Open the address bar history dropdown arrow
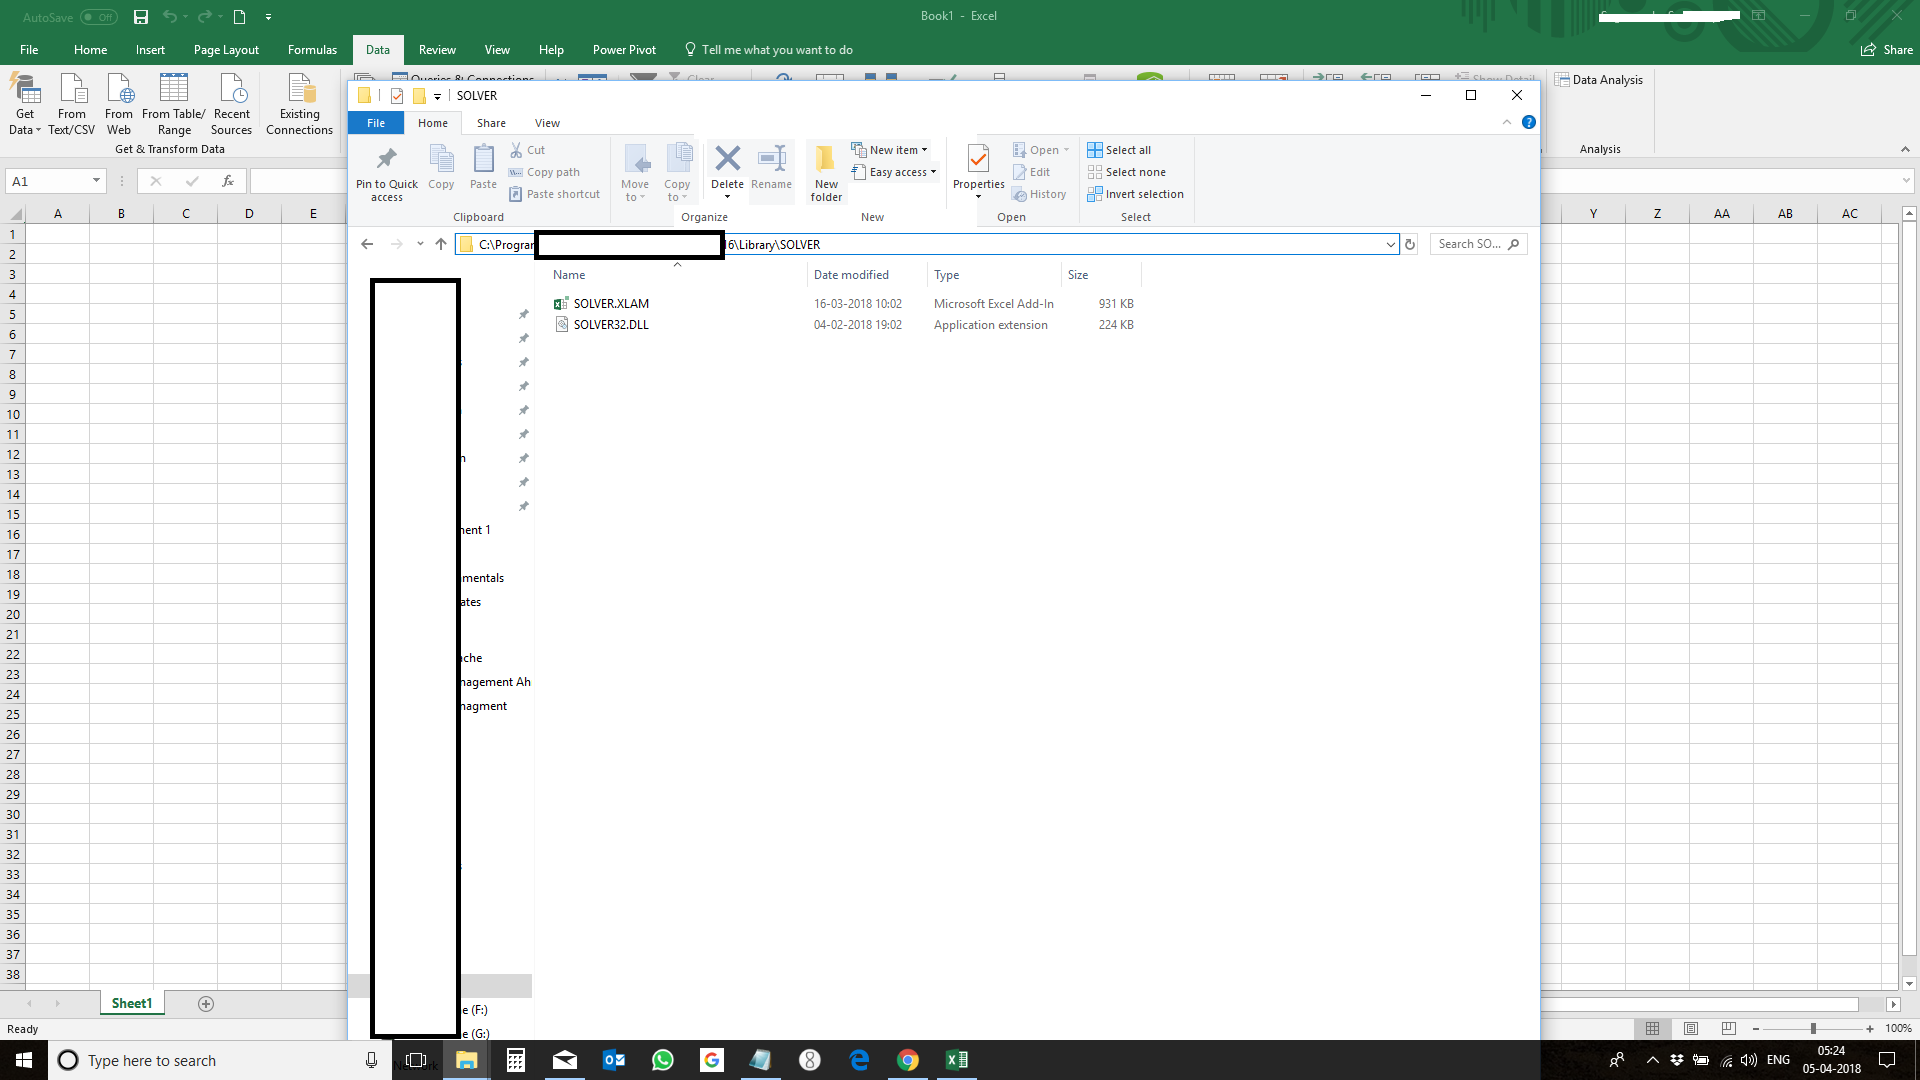The height and width of the screenshot is (1080, 1920). (x=1390, y=245)
